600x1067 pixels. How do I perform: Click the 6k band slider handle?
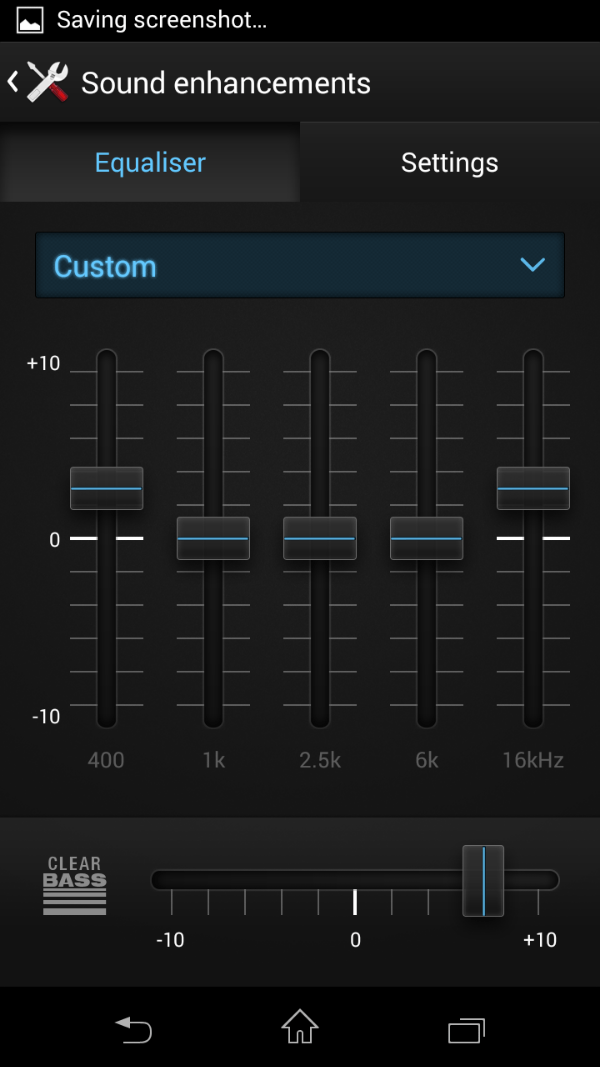click(426, 538)
